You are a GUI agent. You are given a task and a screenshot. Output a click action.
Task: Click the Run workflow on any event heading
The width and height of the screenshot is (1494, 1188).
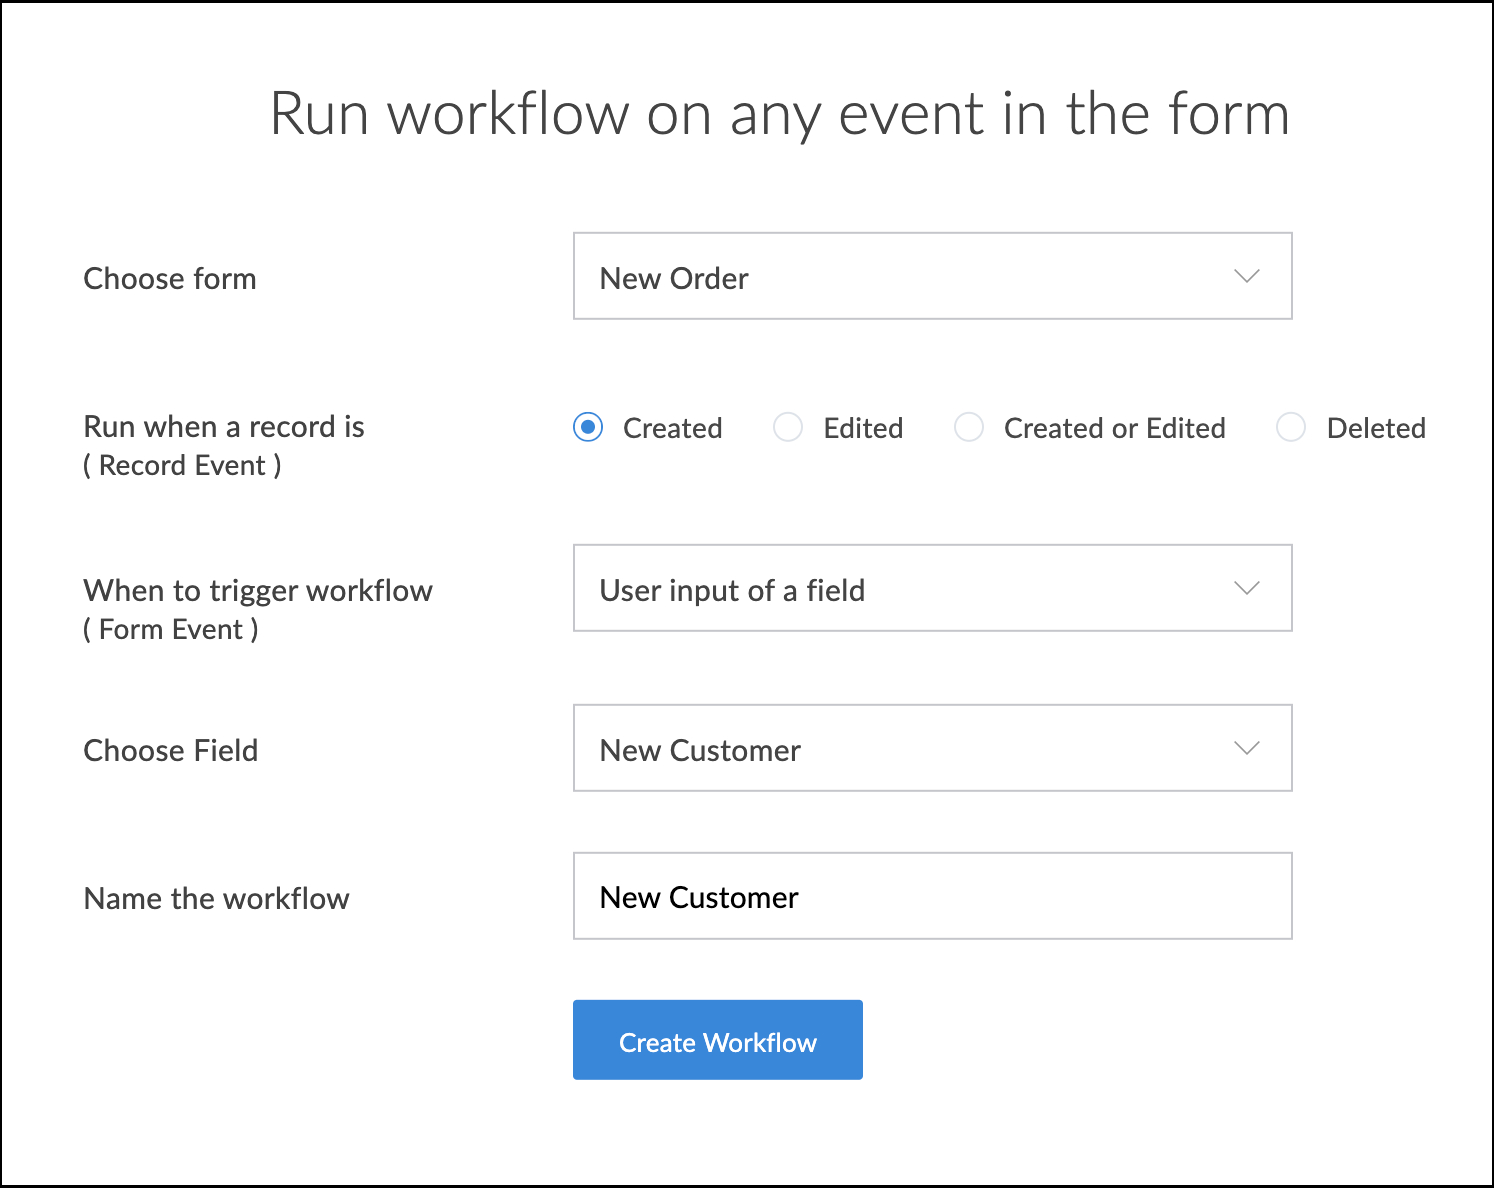tap(780, 113)
